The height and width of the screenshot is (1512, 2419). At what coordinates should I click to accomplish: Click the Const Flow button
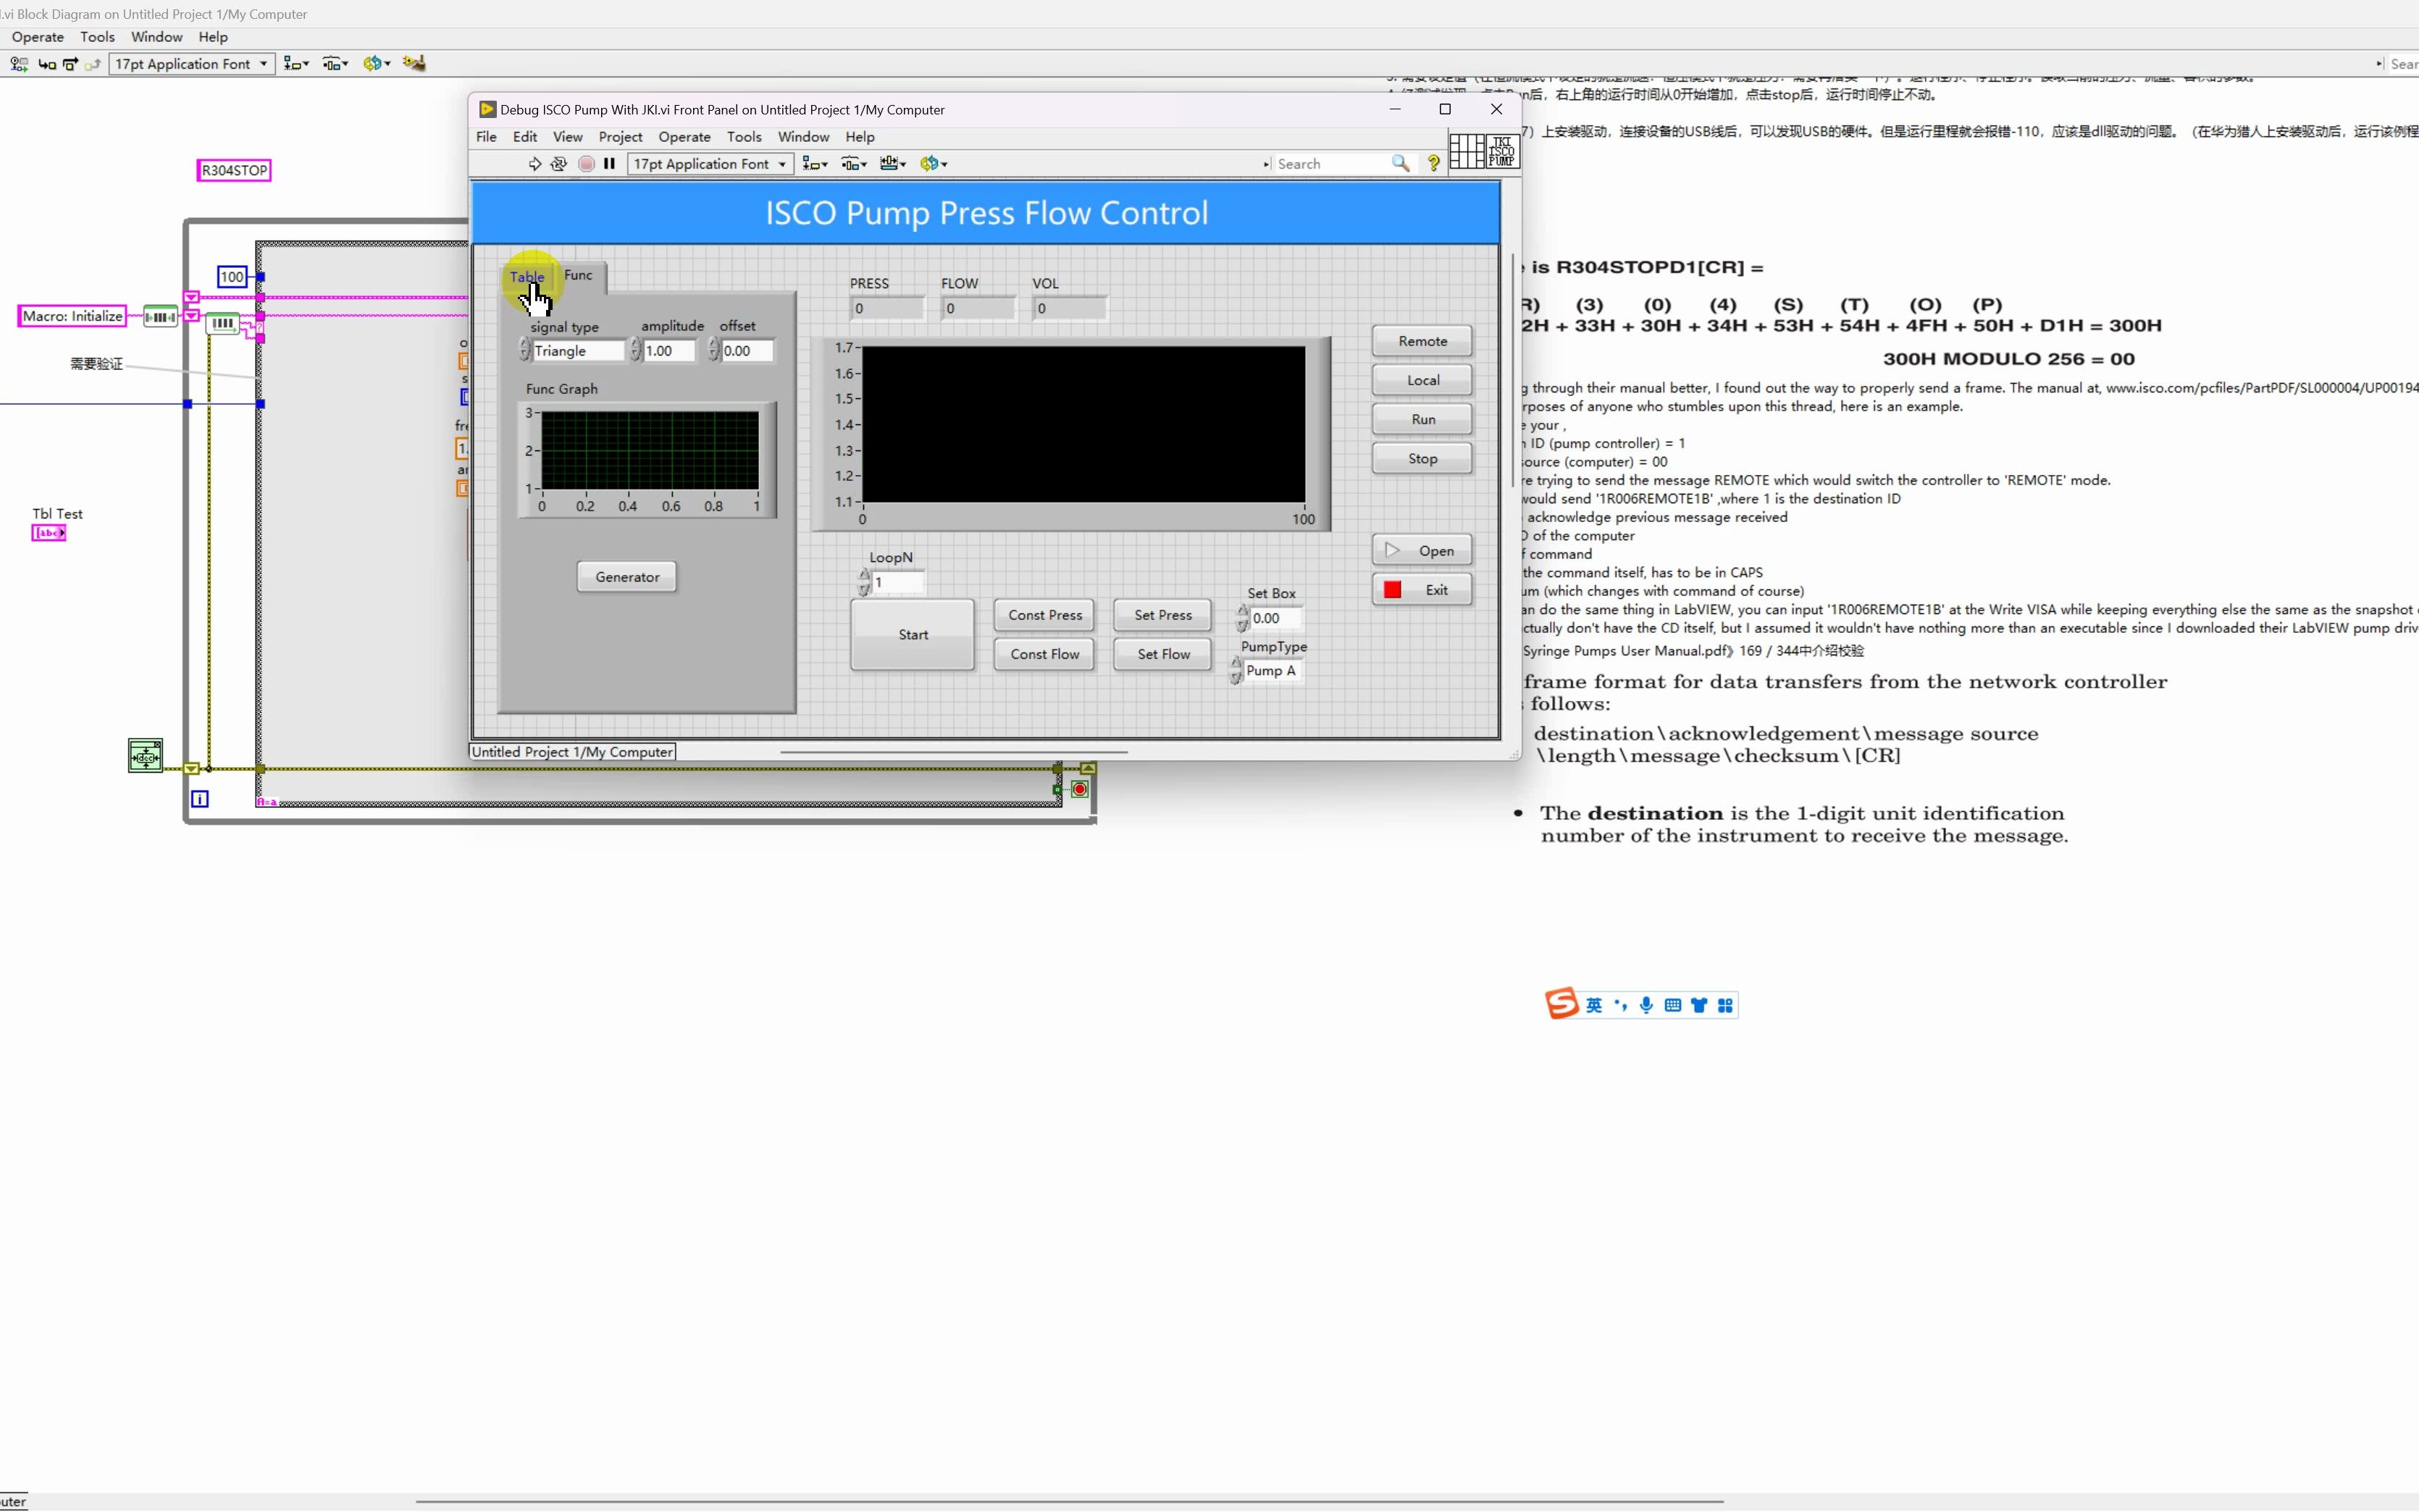click(x=1044, y=654)
